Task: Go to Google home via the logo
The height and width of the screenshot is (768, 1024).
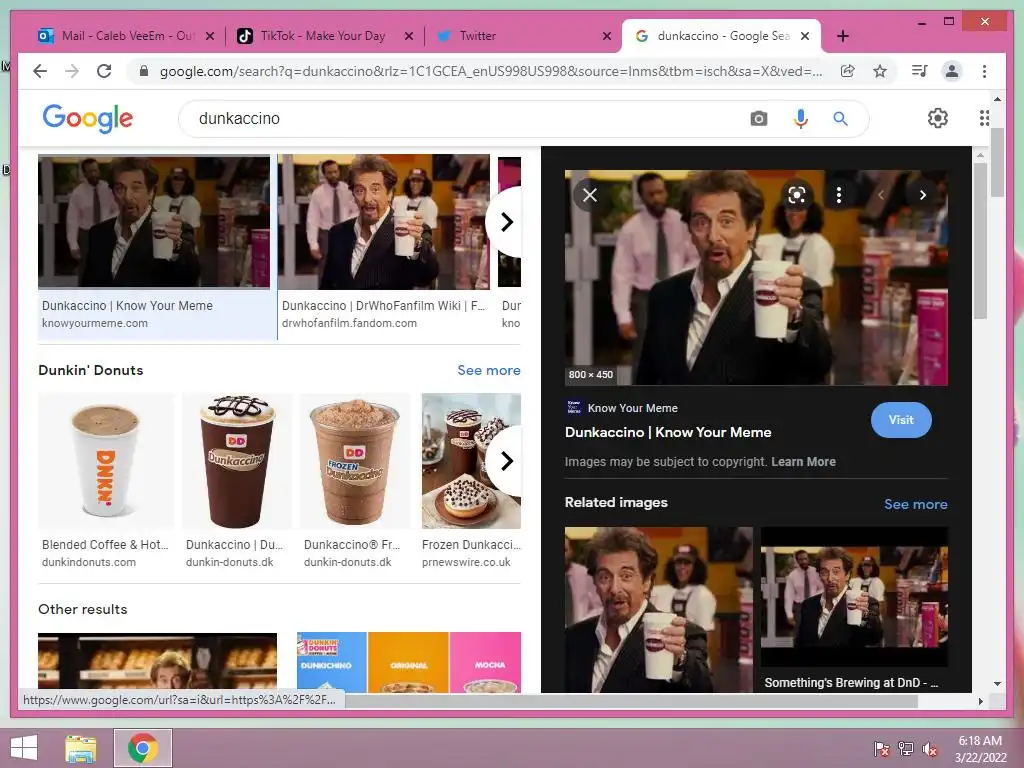Action: (x=88, y=118)
